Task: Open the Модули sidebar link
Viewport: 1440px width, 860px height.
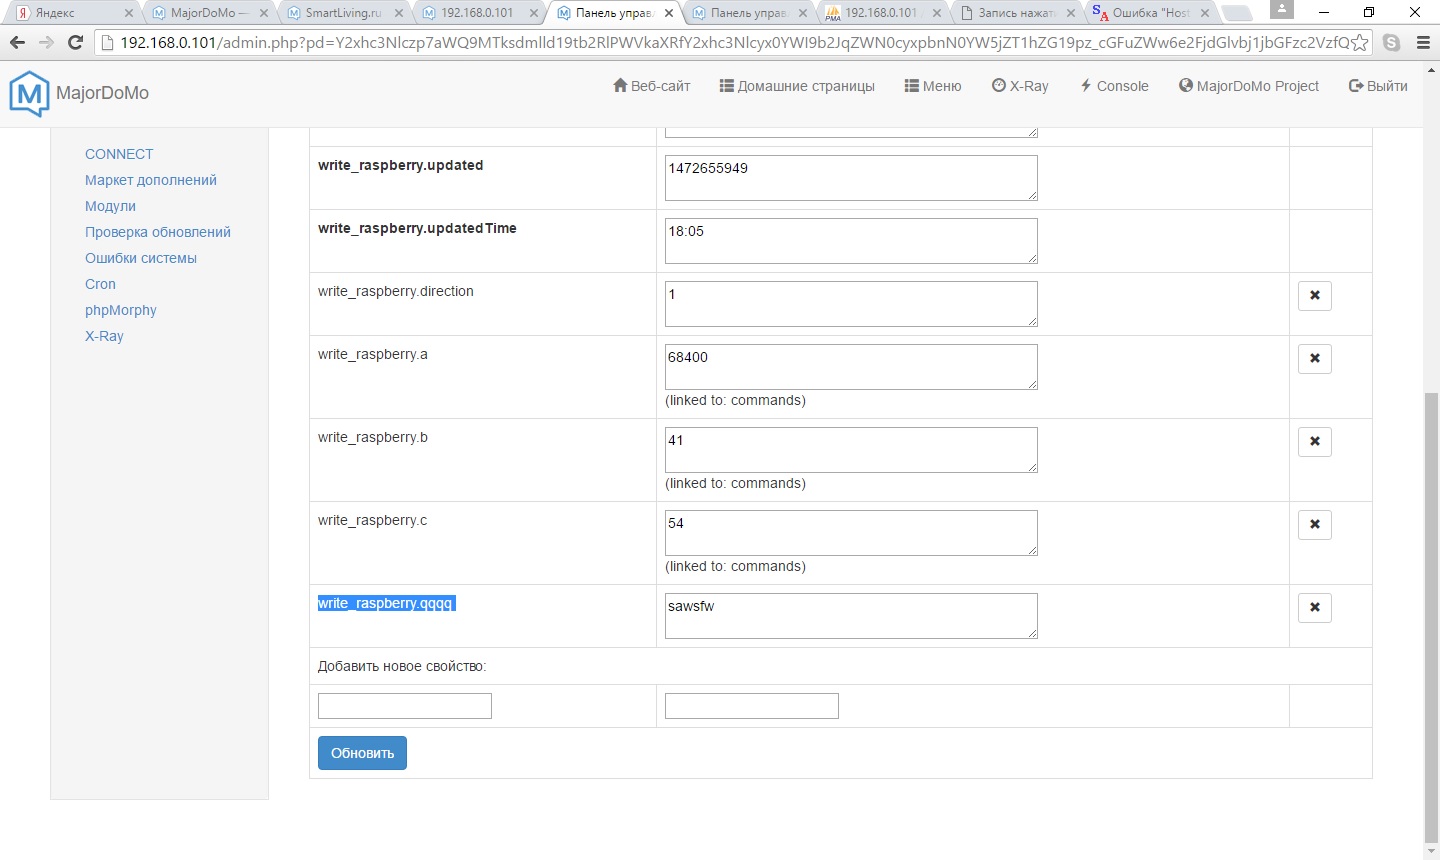Action: click(110, 206)
